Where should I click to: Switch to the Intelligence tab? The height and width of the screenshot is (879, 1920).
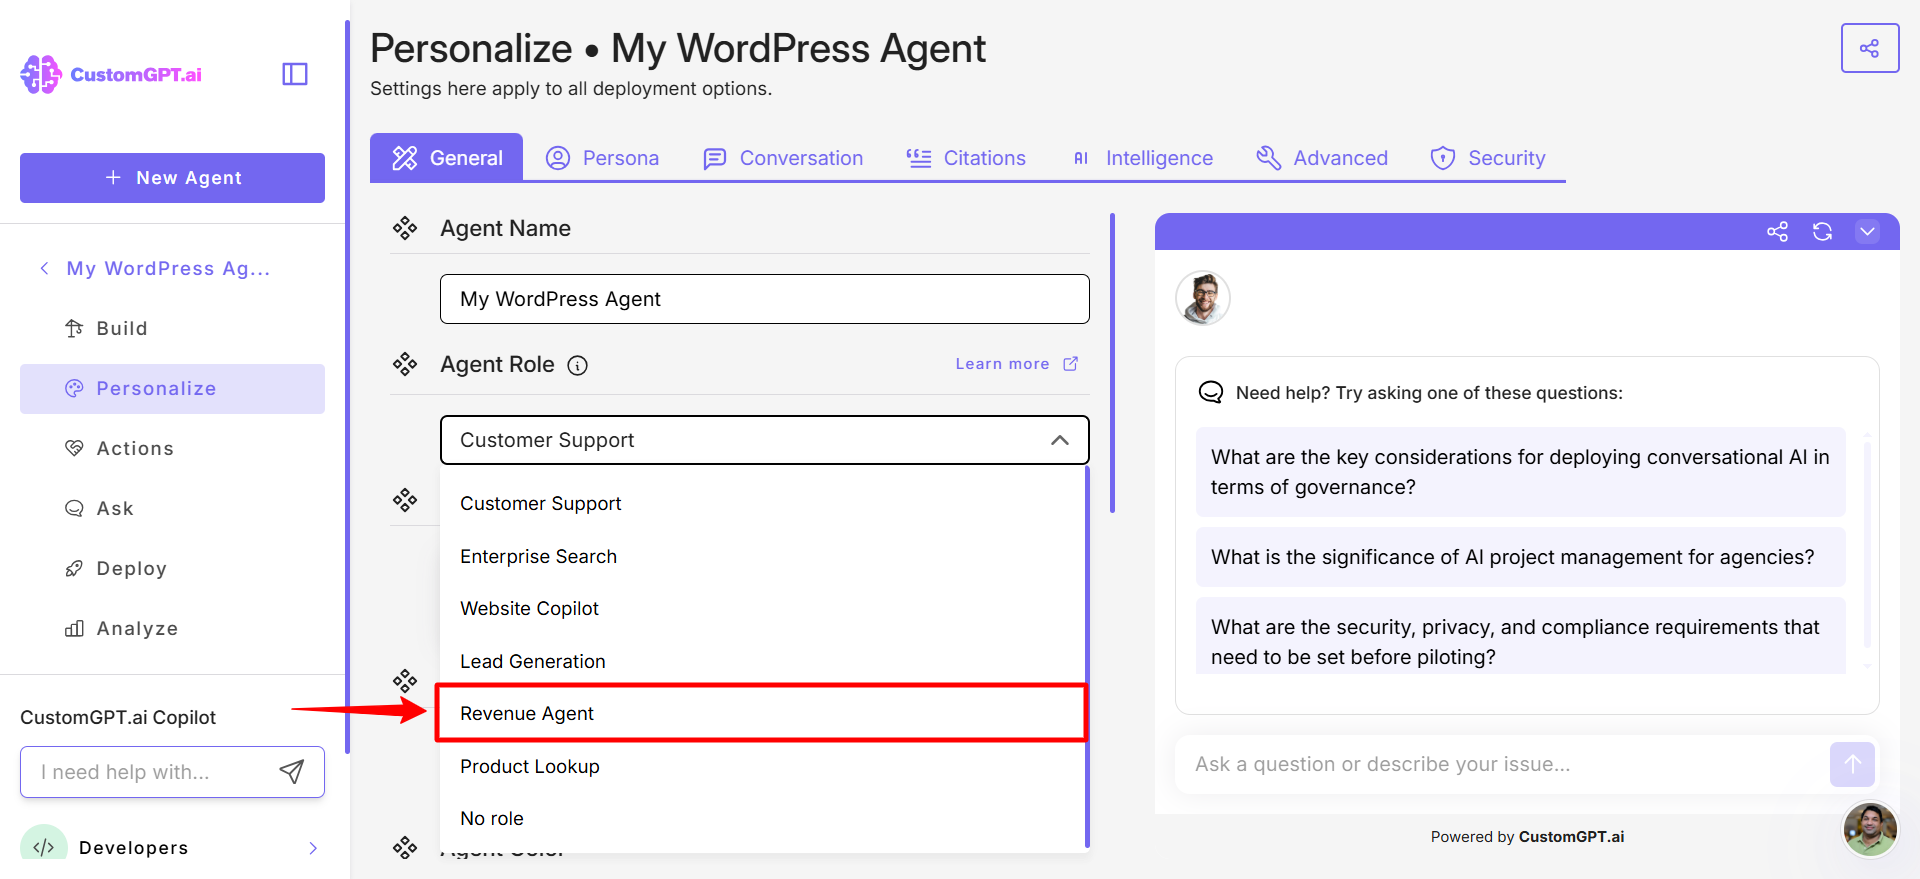pyautogui.click(x=1141, y=158)
